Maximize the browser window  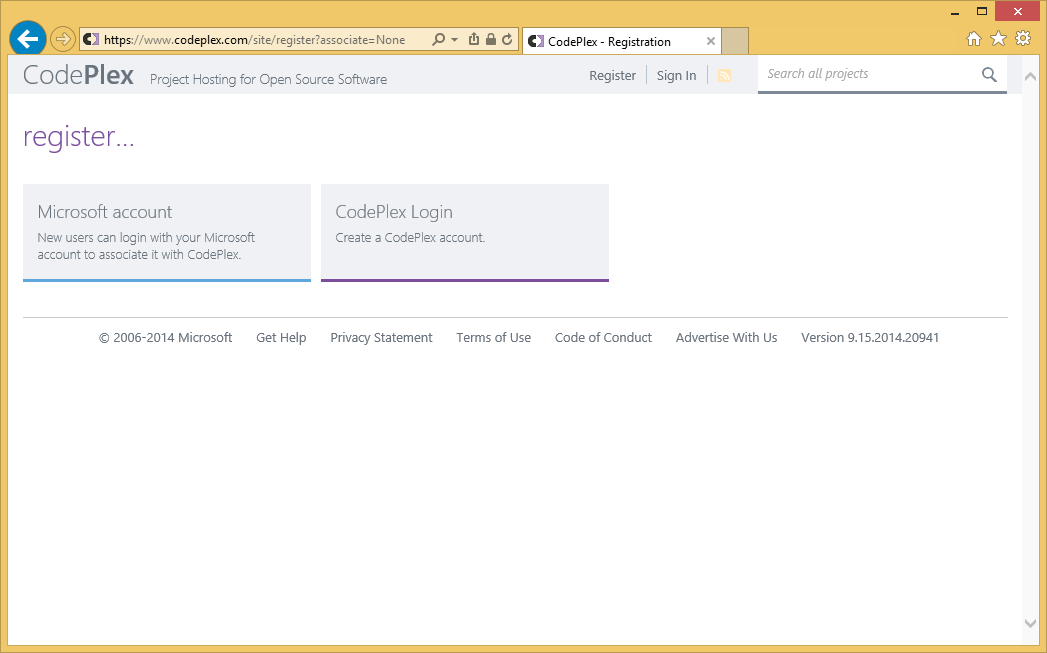(982, 11)
